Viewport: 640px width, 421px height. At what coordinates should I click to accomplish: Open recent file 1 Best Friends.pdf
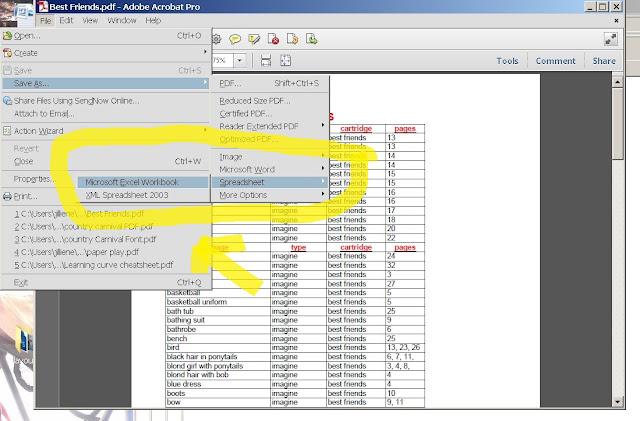[x=106, y=214]
